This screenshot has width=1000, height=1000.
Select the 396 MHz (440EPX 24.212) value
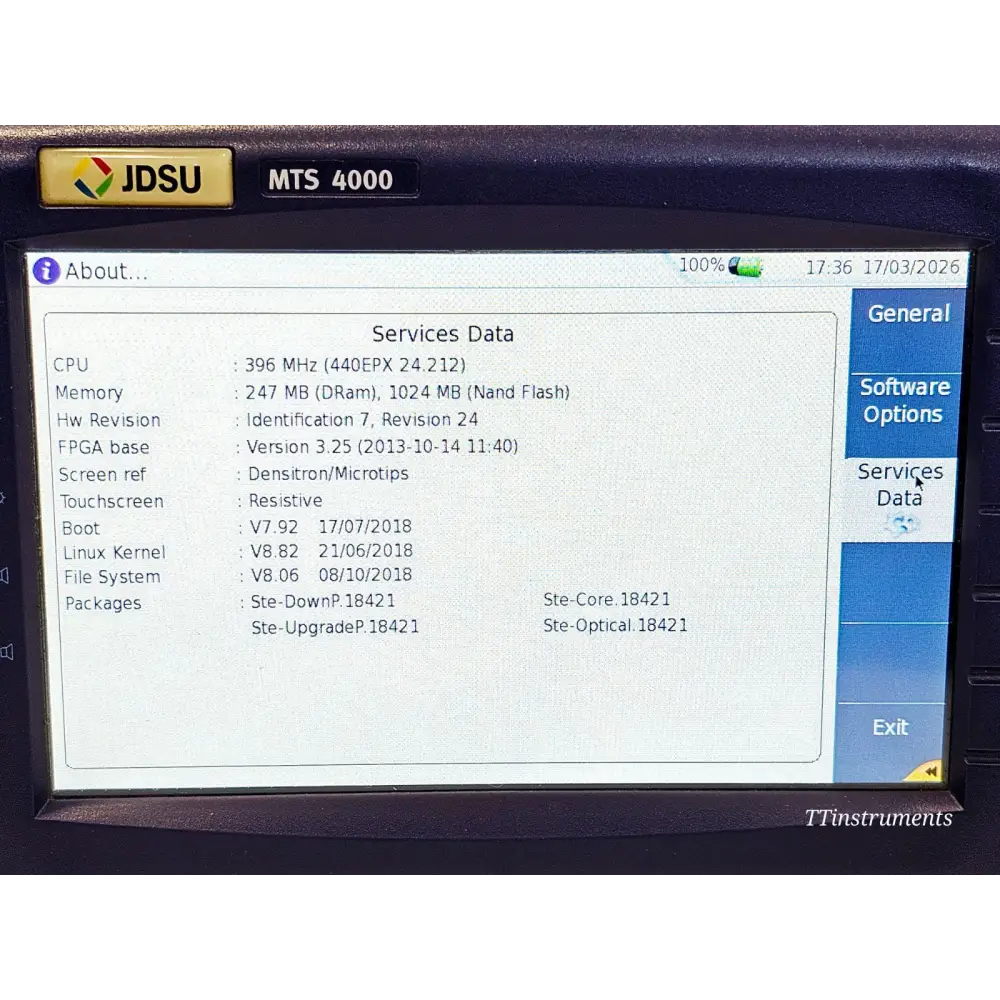pyautogui.click(x=355, y=365)
